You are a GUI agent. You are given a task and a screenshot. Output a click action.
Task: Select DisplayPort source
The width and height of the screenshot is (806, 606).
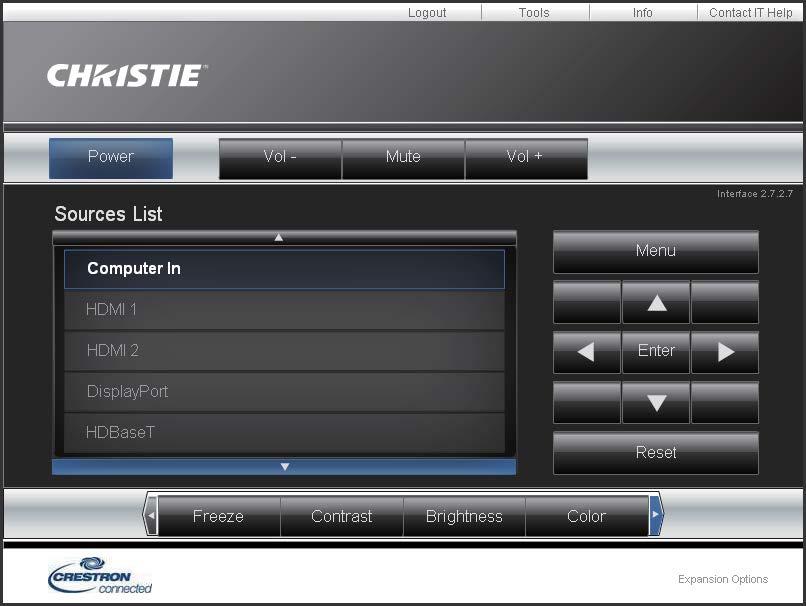[284, 392]
